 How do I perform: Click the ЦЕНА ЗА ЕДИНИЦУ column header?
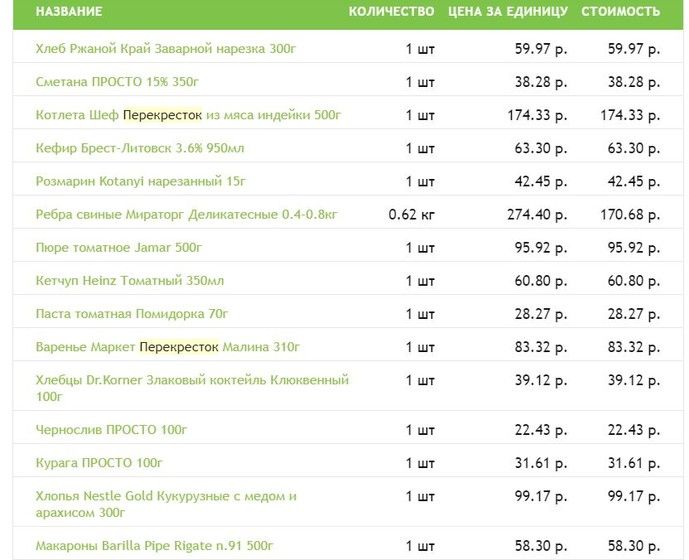(508, 11)
